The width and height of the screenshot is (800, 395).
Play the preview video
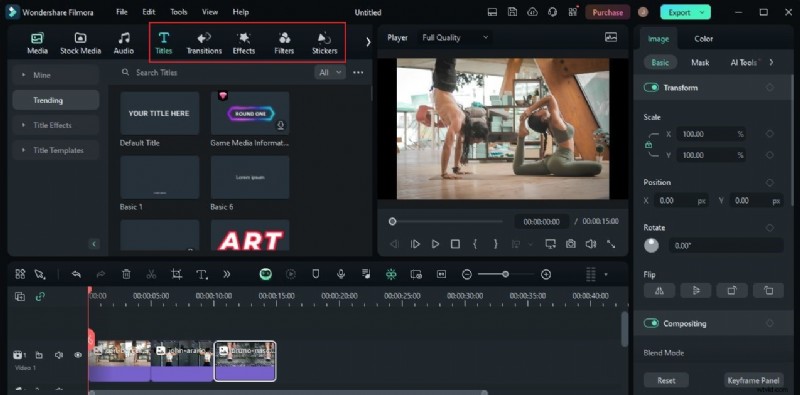tap(435, 244)
